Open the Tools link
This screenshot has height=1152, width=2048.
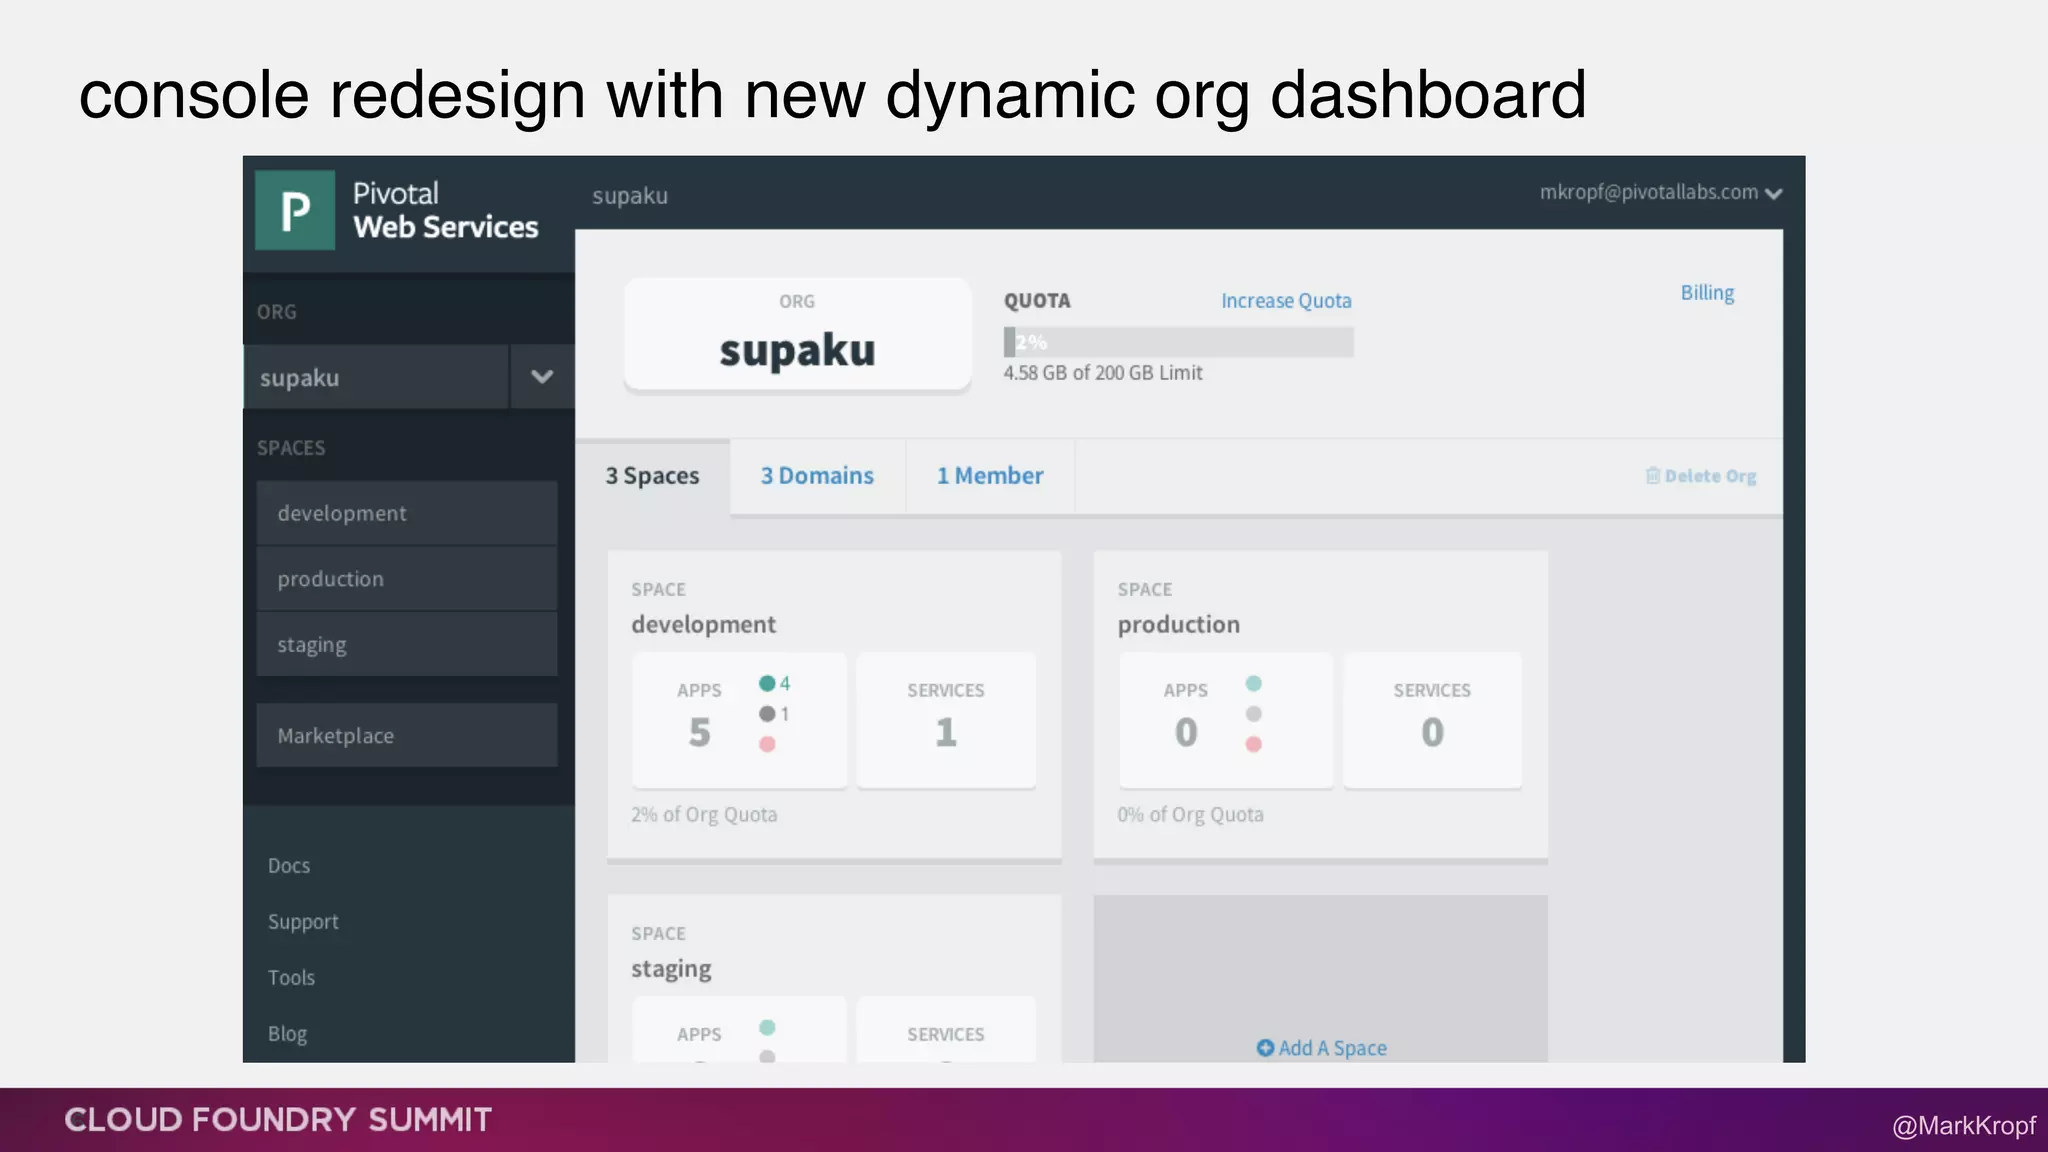(291, 978)
